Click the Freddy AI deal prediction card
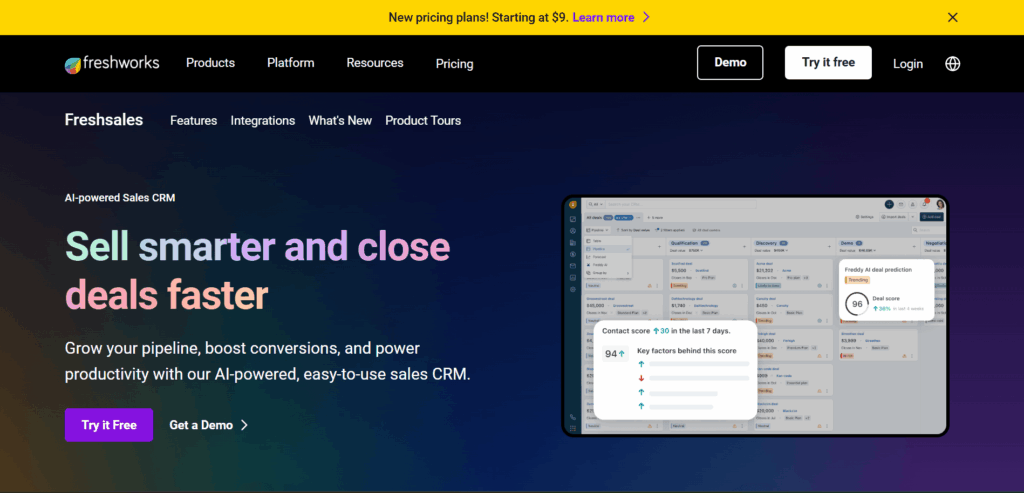 pyautogui.click(x=887, y=289)
